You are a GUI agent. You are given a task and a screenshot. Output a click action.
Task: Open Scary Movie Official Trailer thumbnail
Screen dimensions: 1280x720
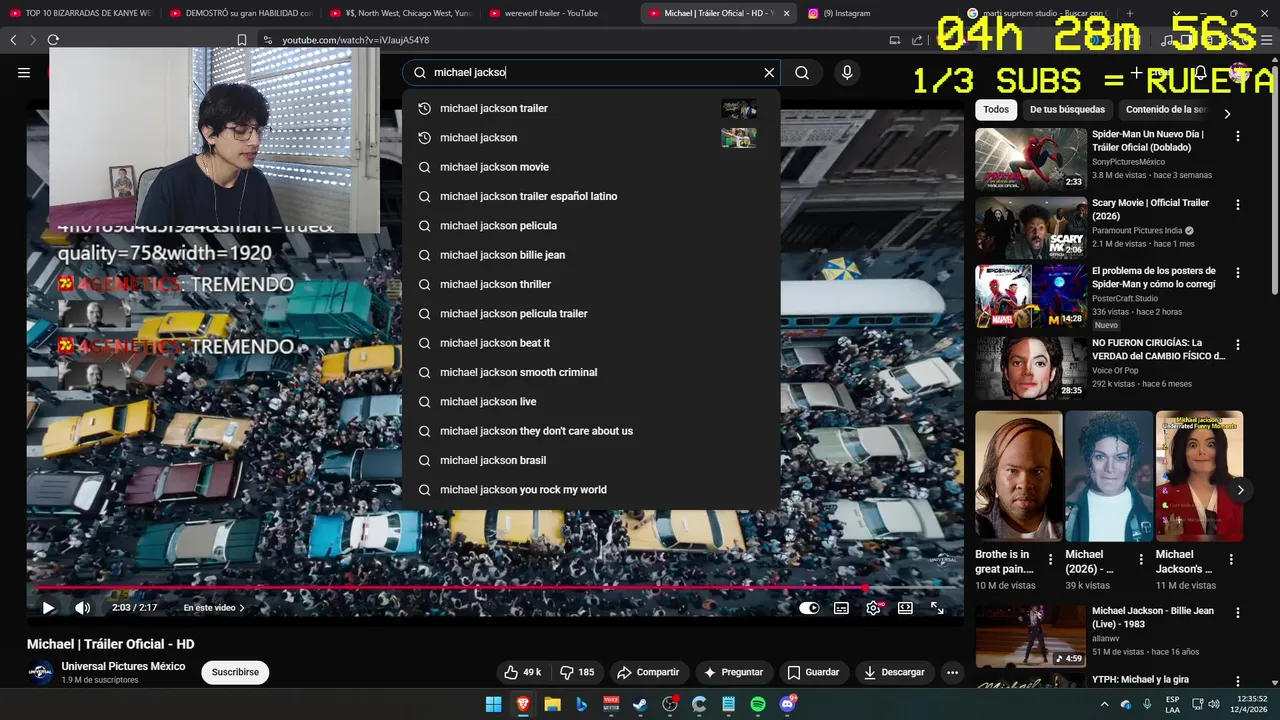click(1031, 228)
